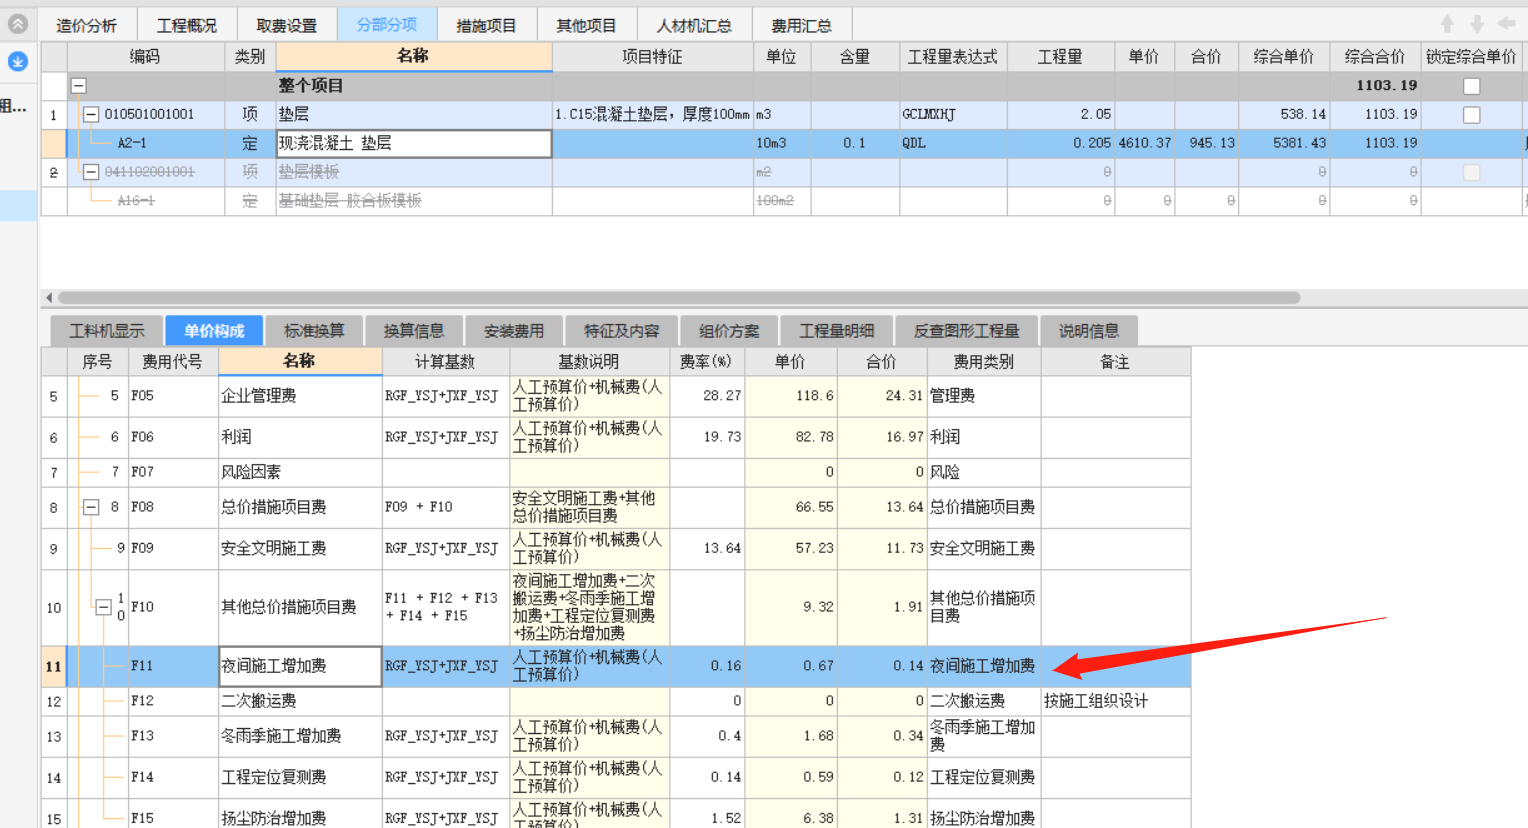Open the 安装费用 lower tab

[514, 331]
